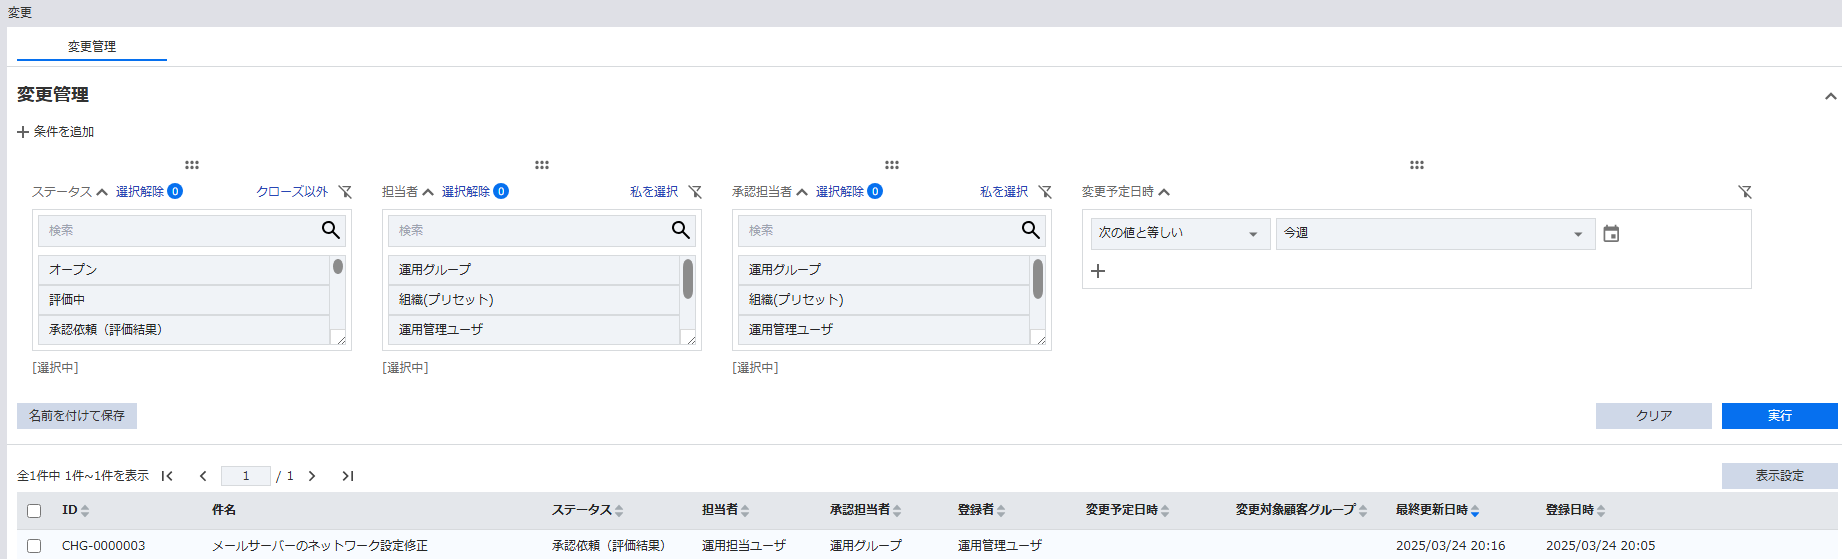Go to the last page of results
The width and height of the screenshot is (1842, 559).
pyautogui.click(x=347, y=476)
